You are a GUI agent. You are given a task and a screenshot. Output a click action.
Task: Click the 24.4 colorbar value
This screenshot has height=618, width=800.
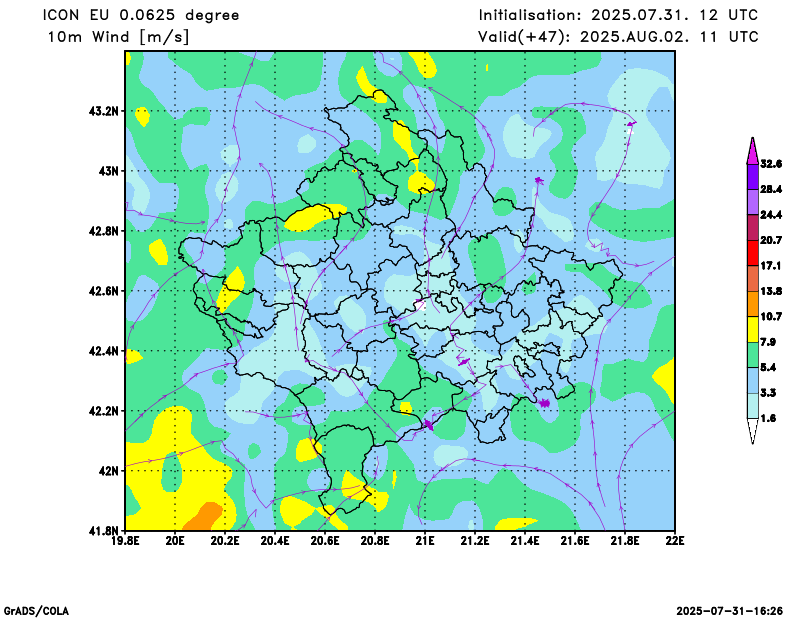click(771, 215)
